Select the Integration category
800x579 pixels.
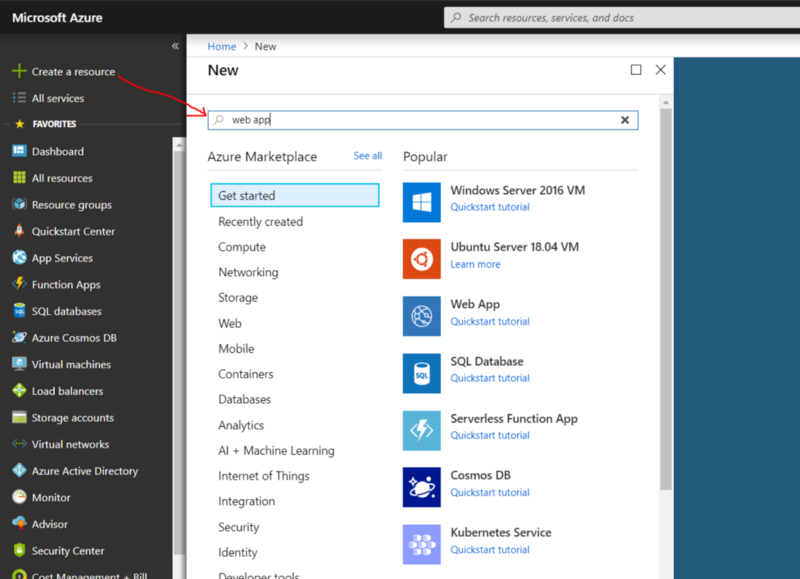coord(246,501)
